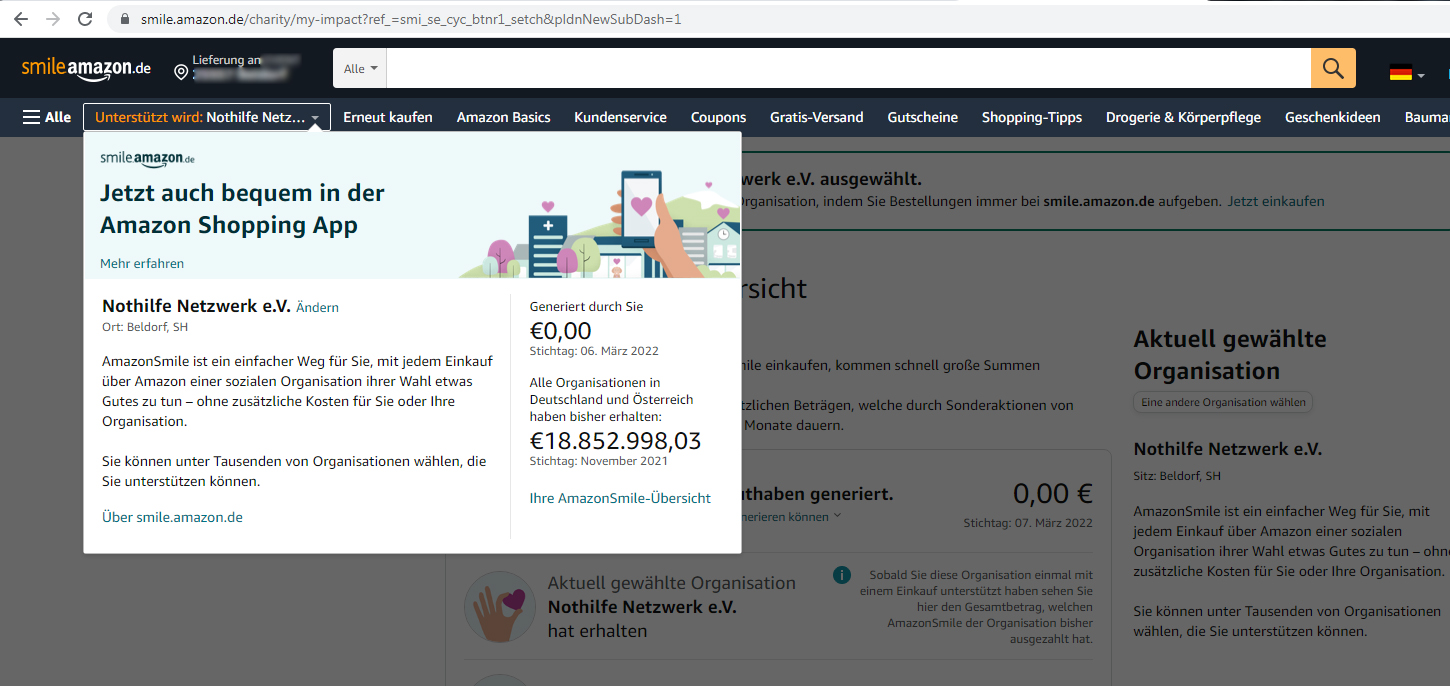Click the €18.852.998,03 total amount

[x=616, y=441]
